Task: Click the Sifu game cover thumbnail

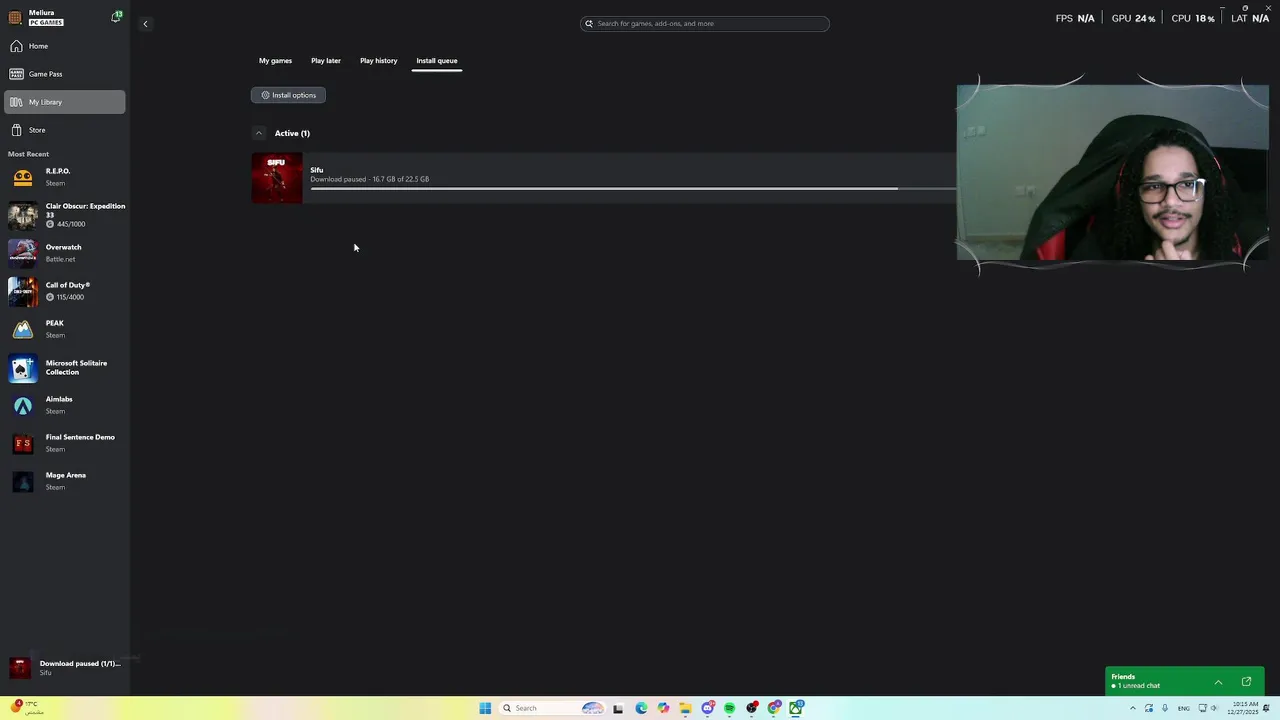Action: 277,178
